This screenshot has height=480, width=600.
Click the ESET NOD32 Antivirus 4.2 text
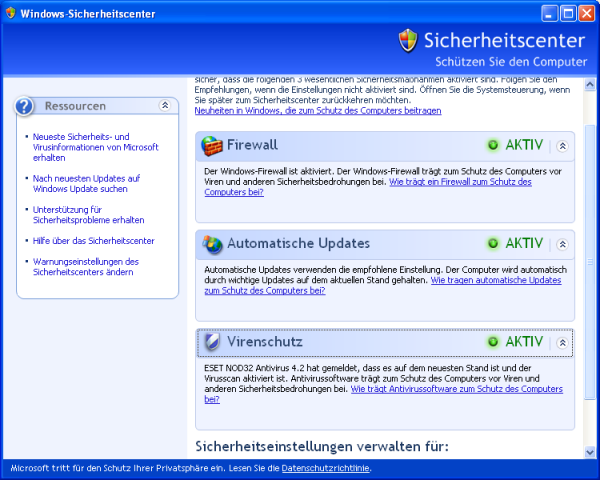[x=254, y=368]
